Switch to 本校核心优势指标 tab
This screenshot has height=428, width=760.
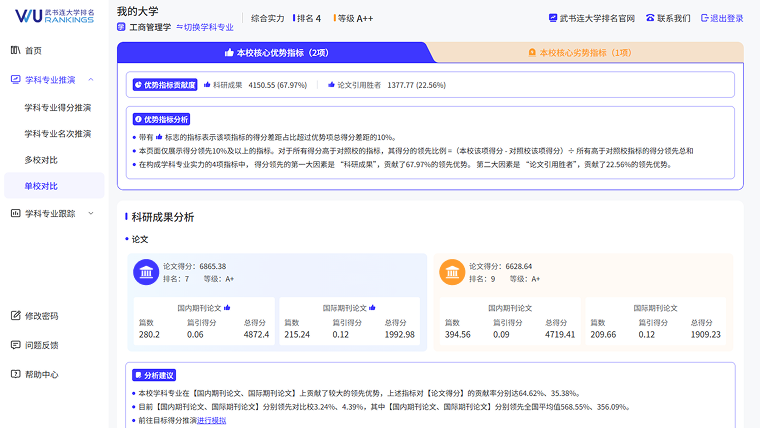[276, 52]
